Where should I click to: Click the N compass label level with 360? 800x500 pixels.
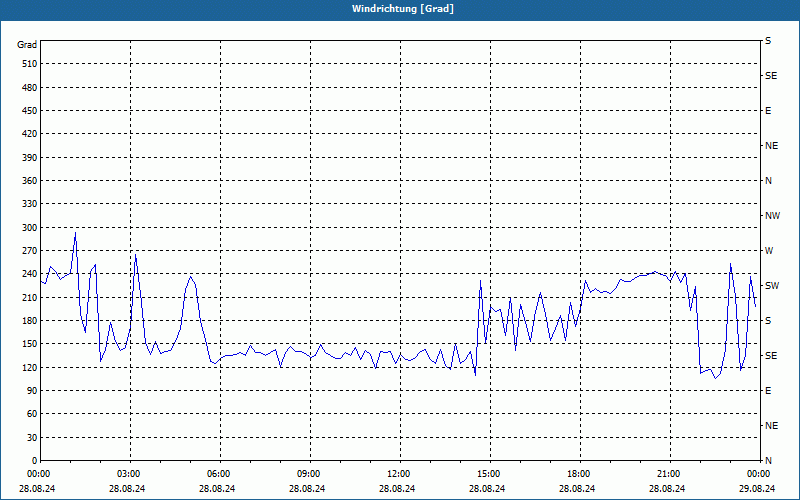pyautogui.click(x=769, y=181)
